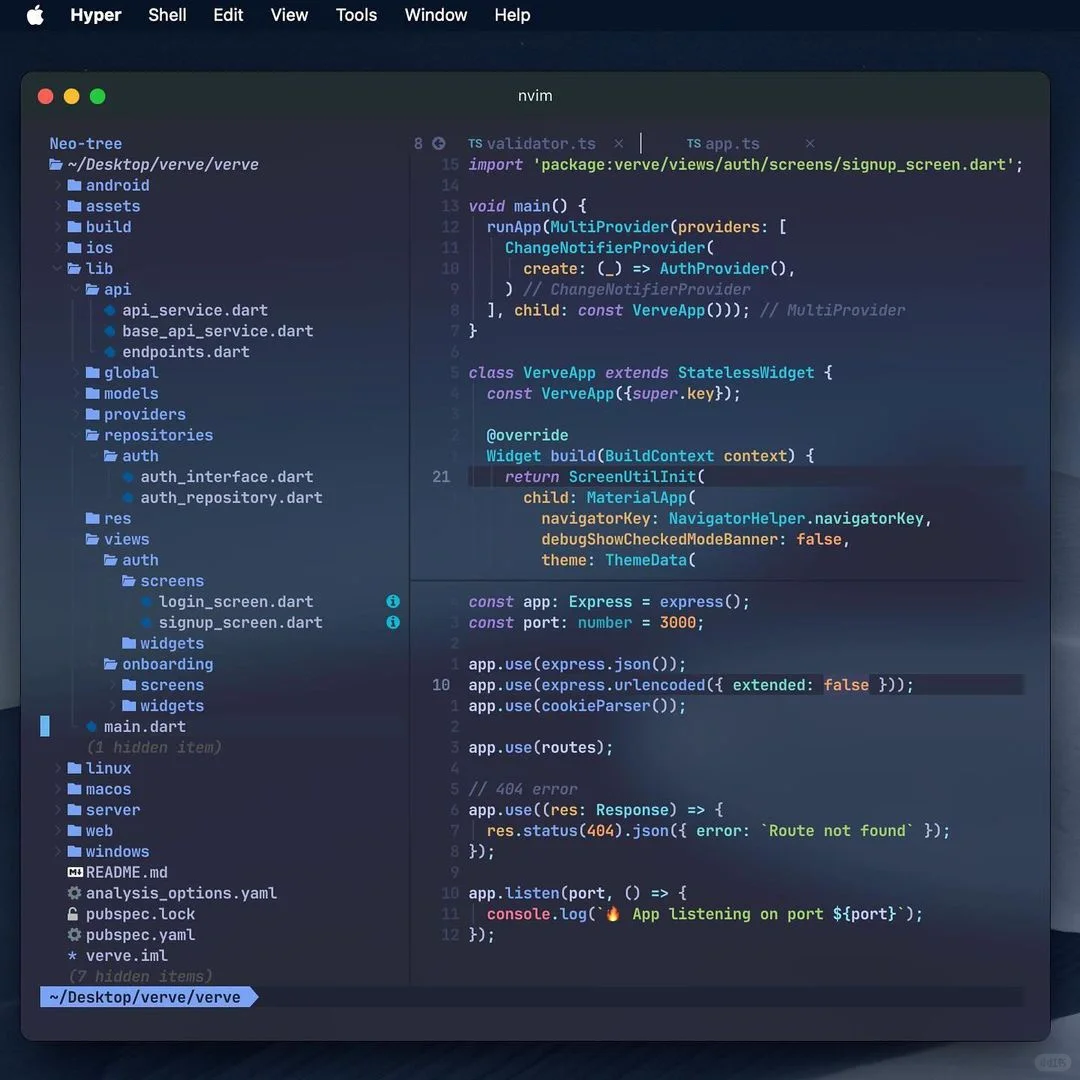1080x1080 pixels.
Task: Click the gear icon beside analysis_options.yaml
Action: (74, 893)
